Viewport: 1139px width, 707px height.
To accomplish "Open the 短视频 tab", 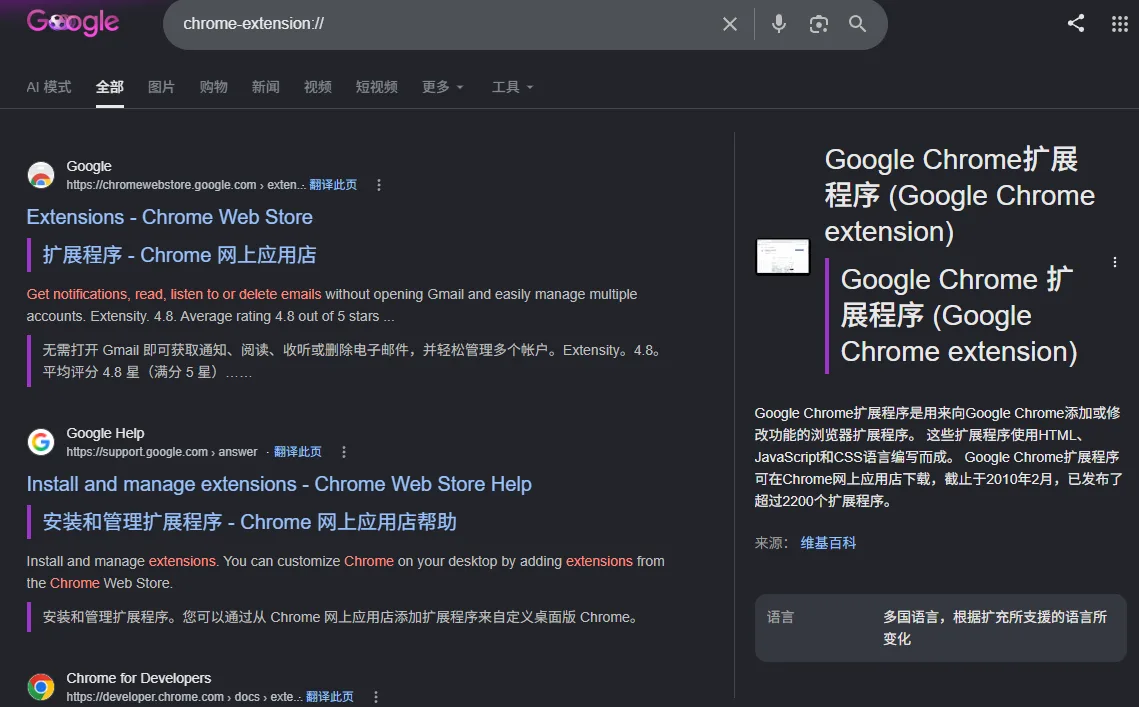I will point(376,87).
